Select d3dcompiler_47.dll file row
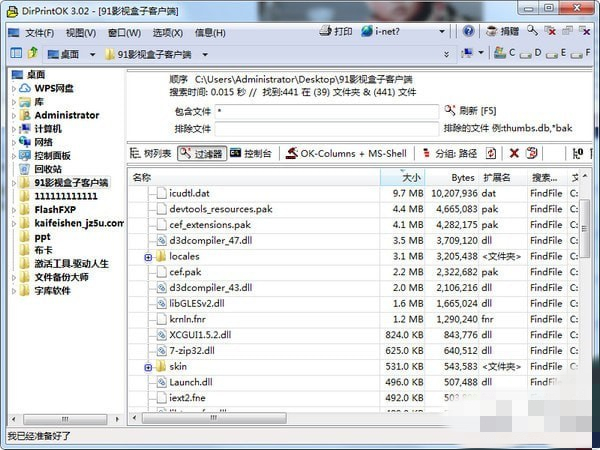This screenshot has height=450, width=600. (x=210, y=241)
